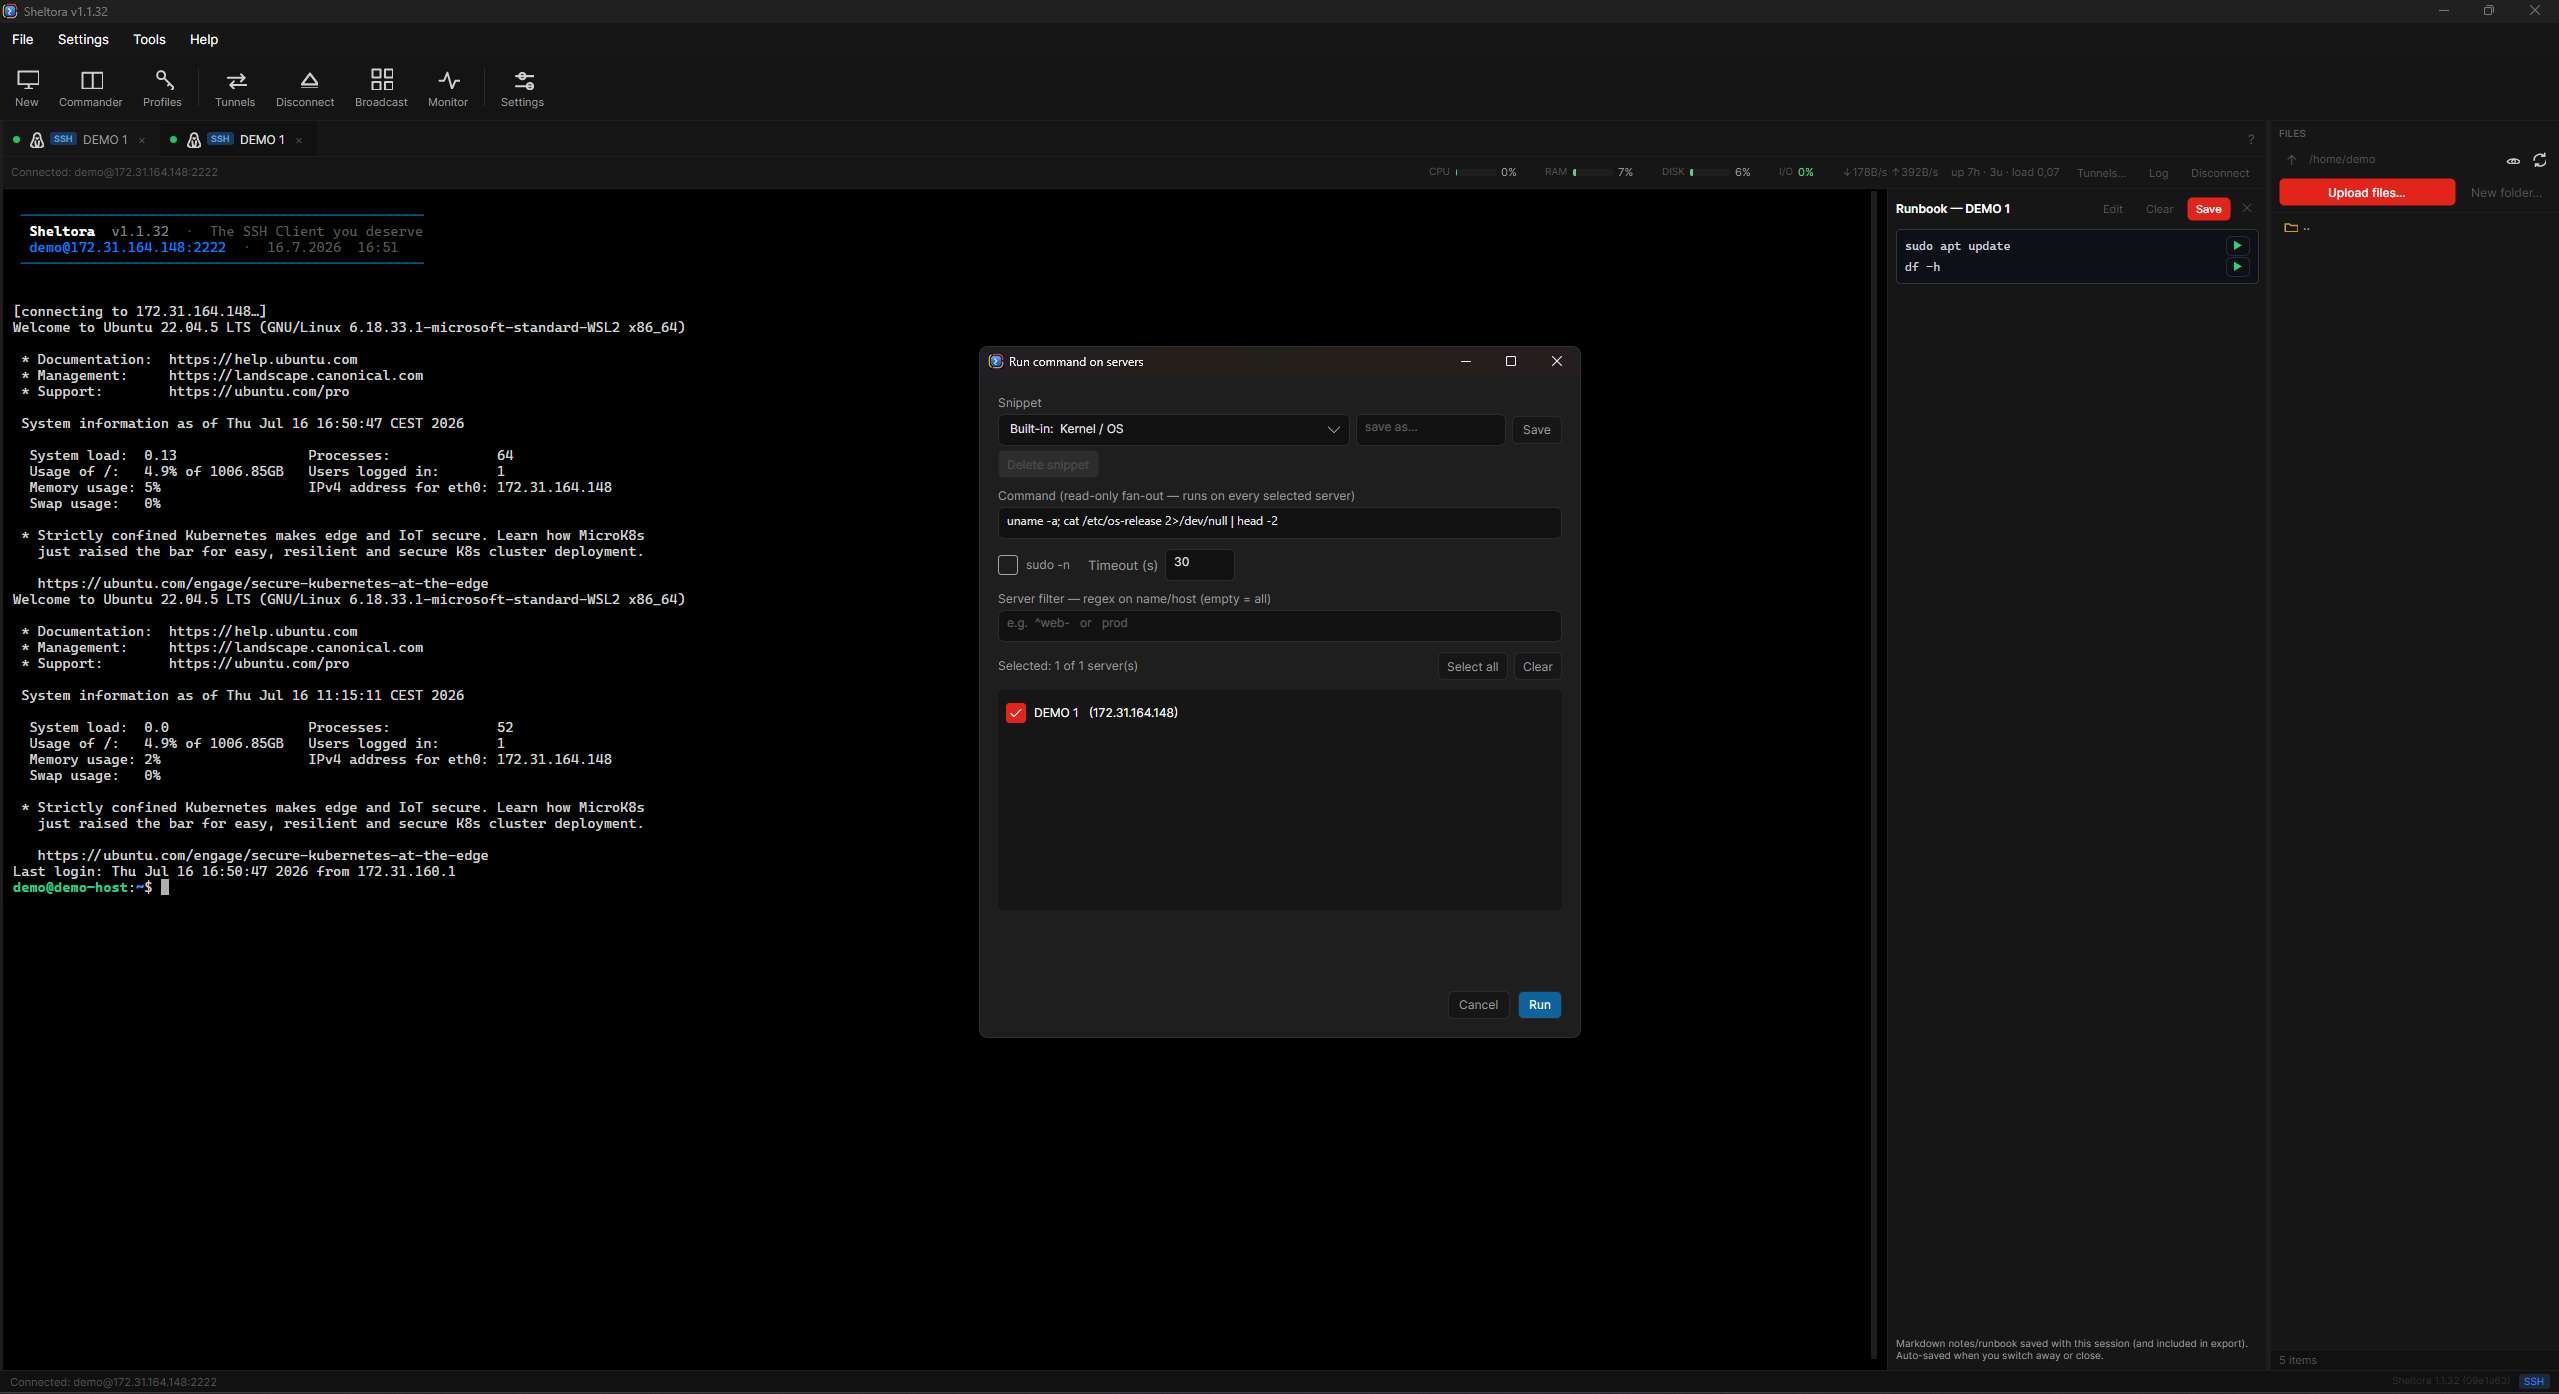2559x1394 pixels.
Task: Toggle hidden files eye icon
Action: pyautogui.click(x=2513, y=160)
